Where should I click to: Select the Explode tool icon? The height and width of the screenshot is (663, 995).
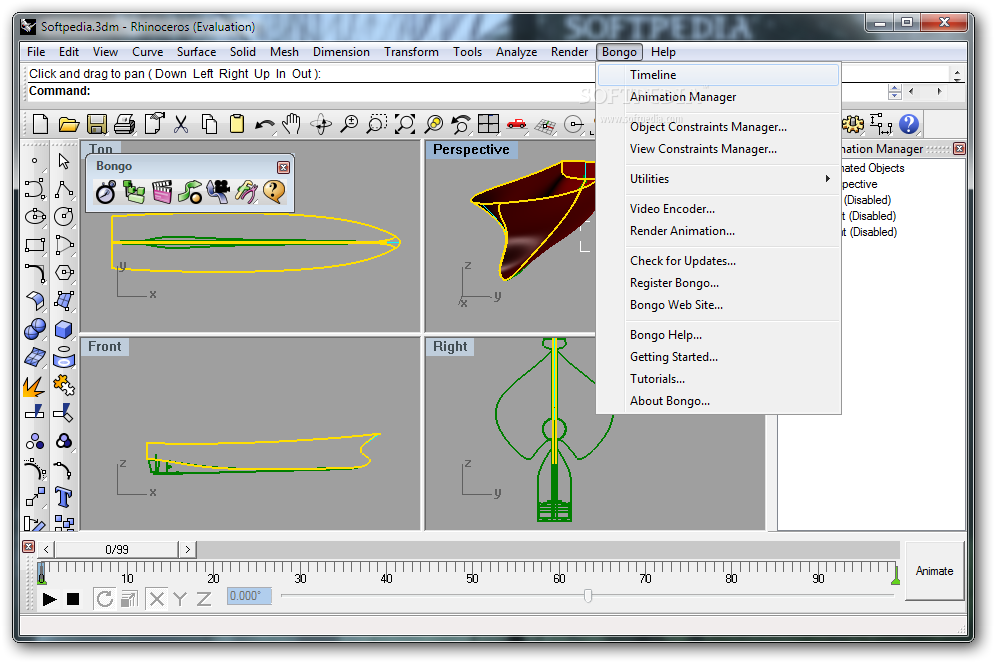[34, 386]
